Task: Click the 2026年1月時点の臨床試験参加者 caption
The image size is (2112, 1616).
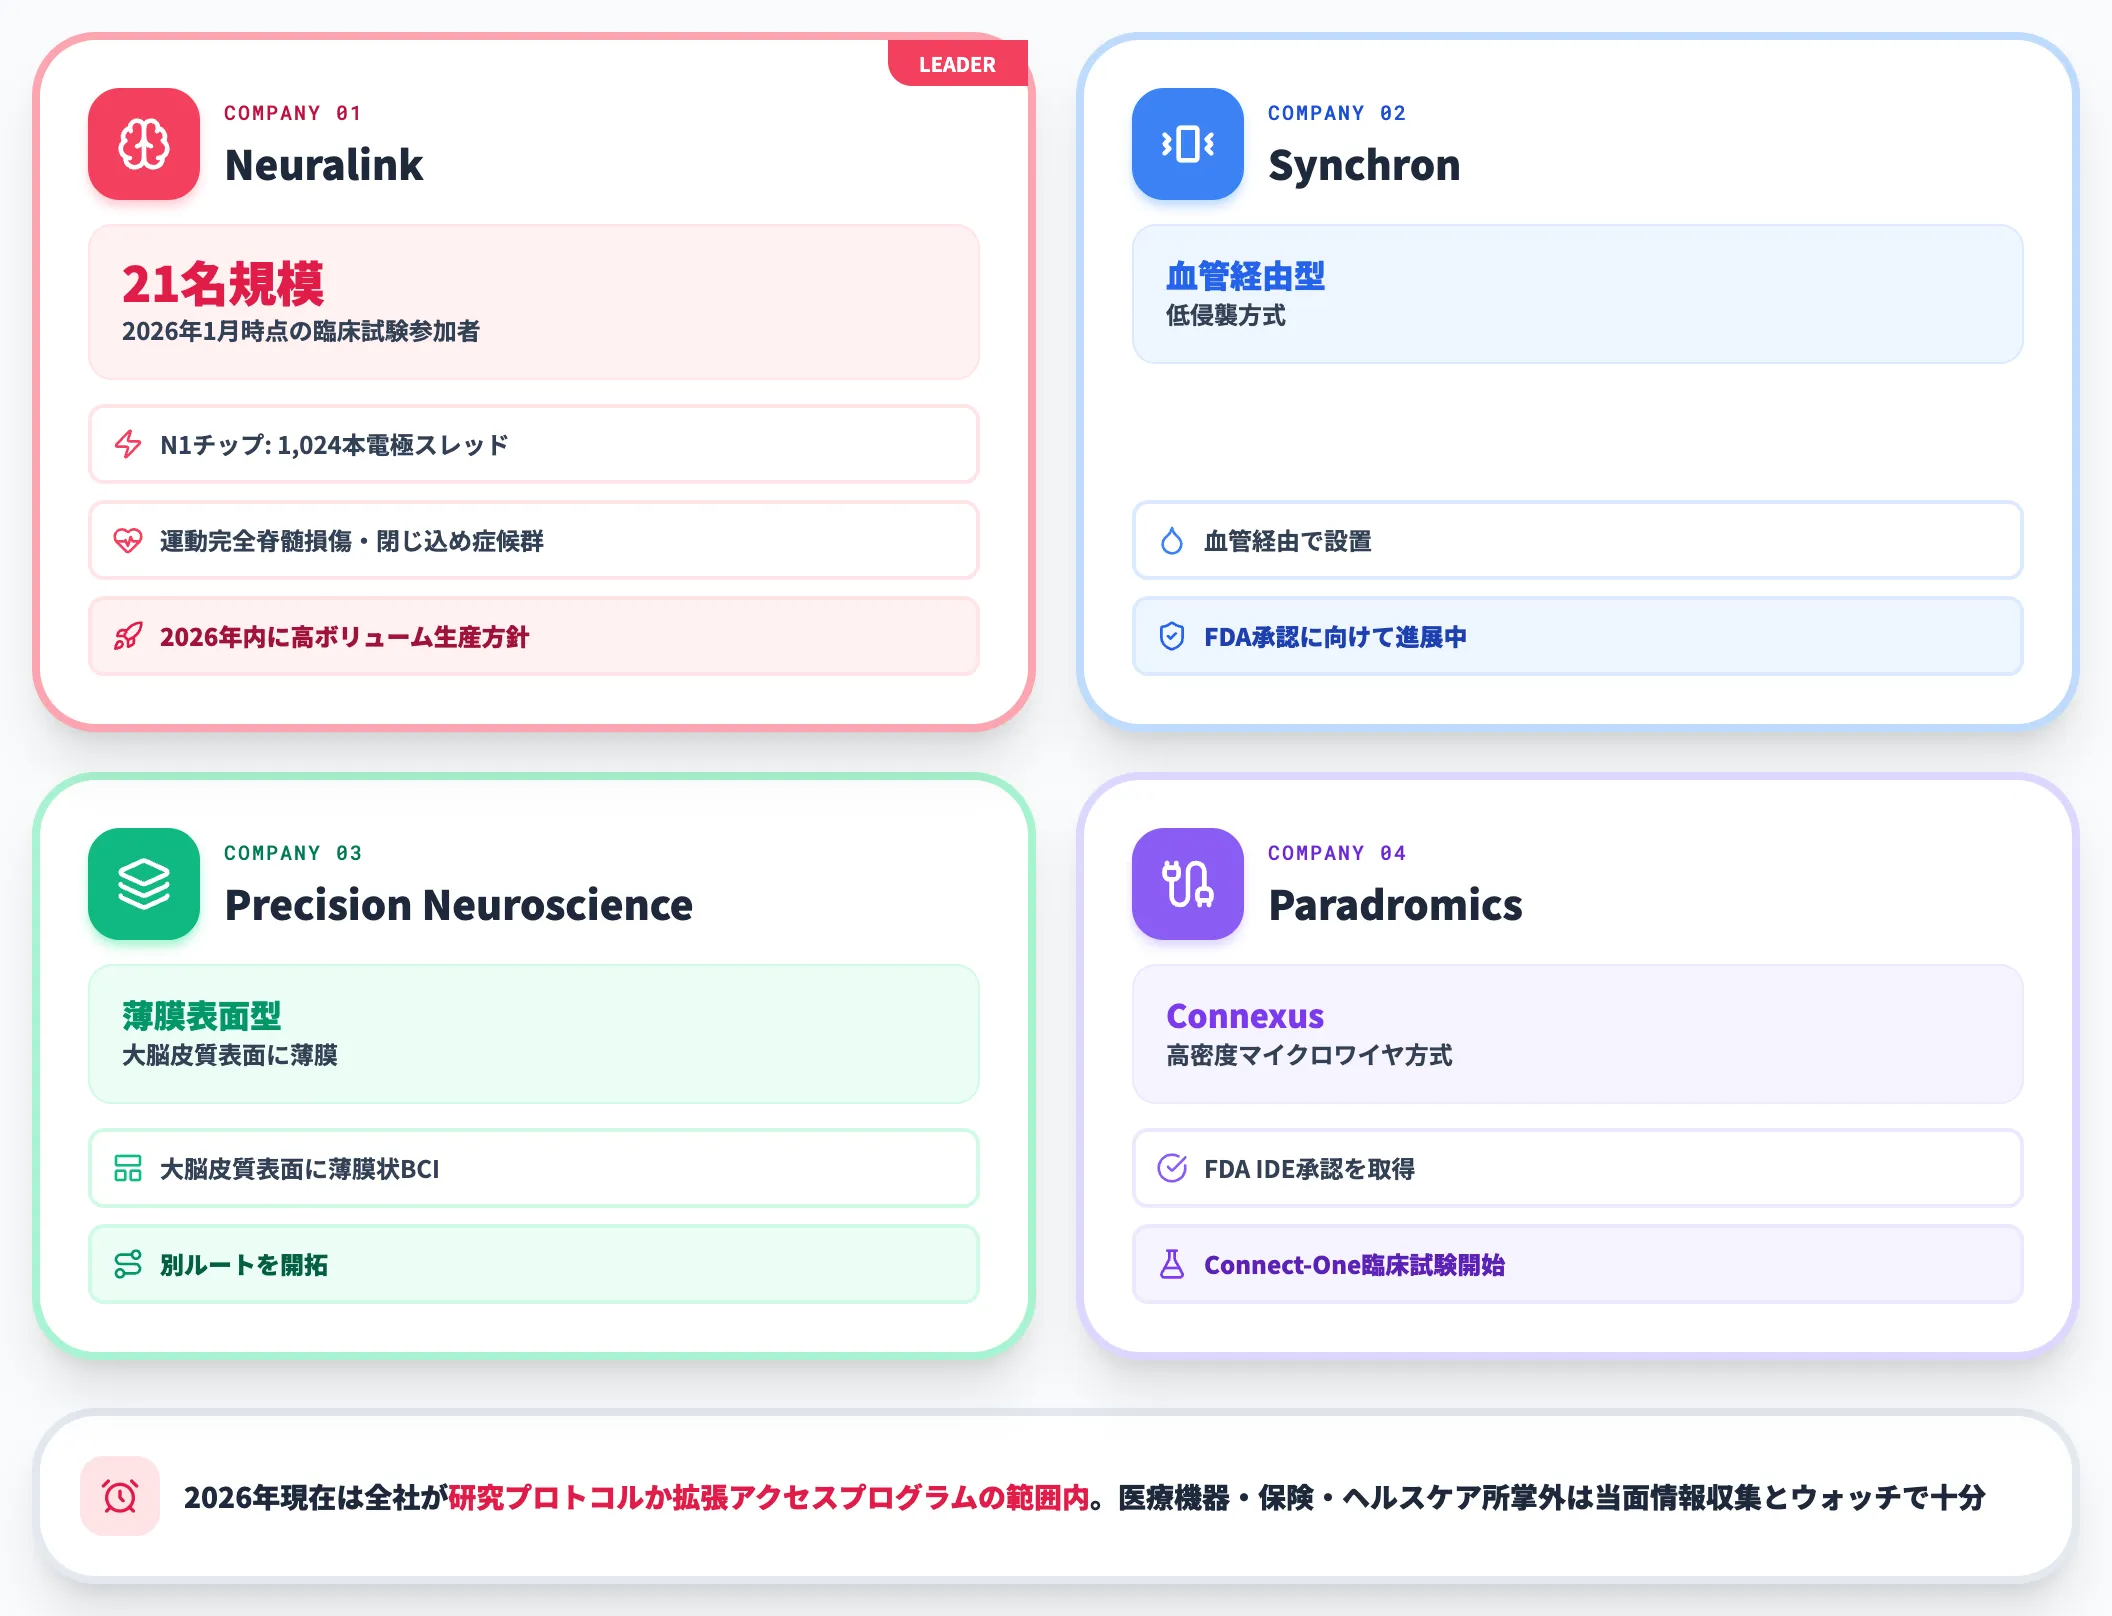Action: [301, 331]
